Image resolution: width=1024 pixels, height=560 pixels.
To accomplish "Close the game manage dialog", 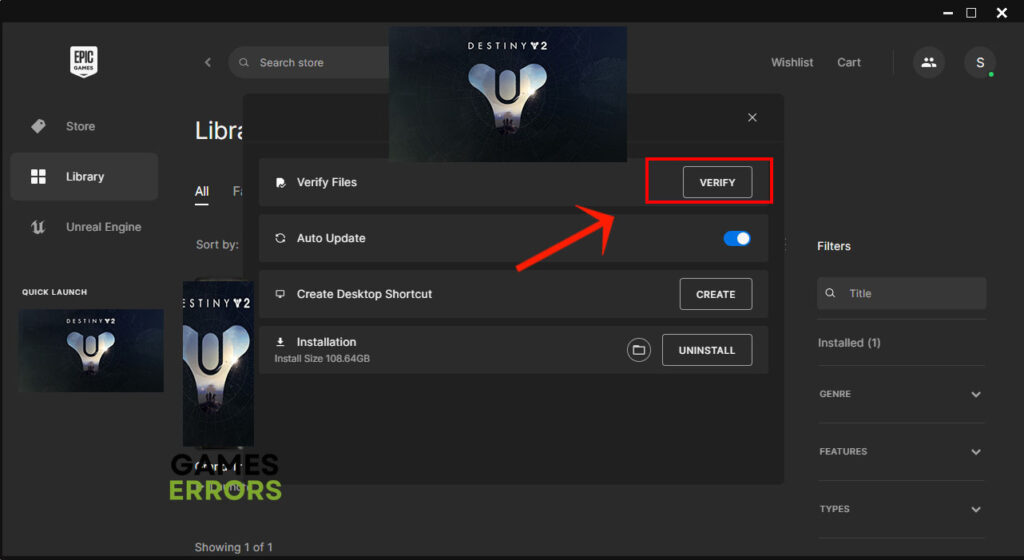I will pos(752,118).
